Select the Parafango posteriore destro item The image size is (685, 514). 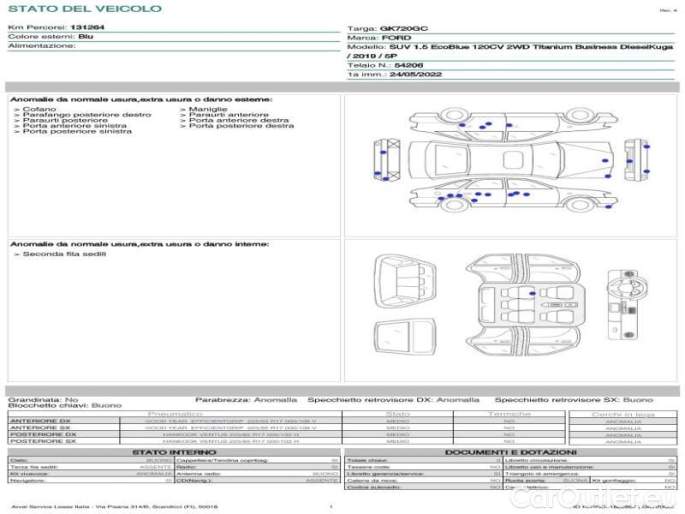click(87, 115)
